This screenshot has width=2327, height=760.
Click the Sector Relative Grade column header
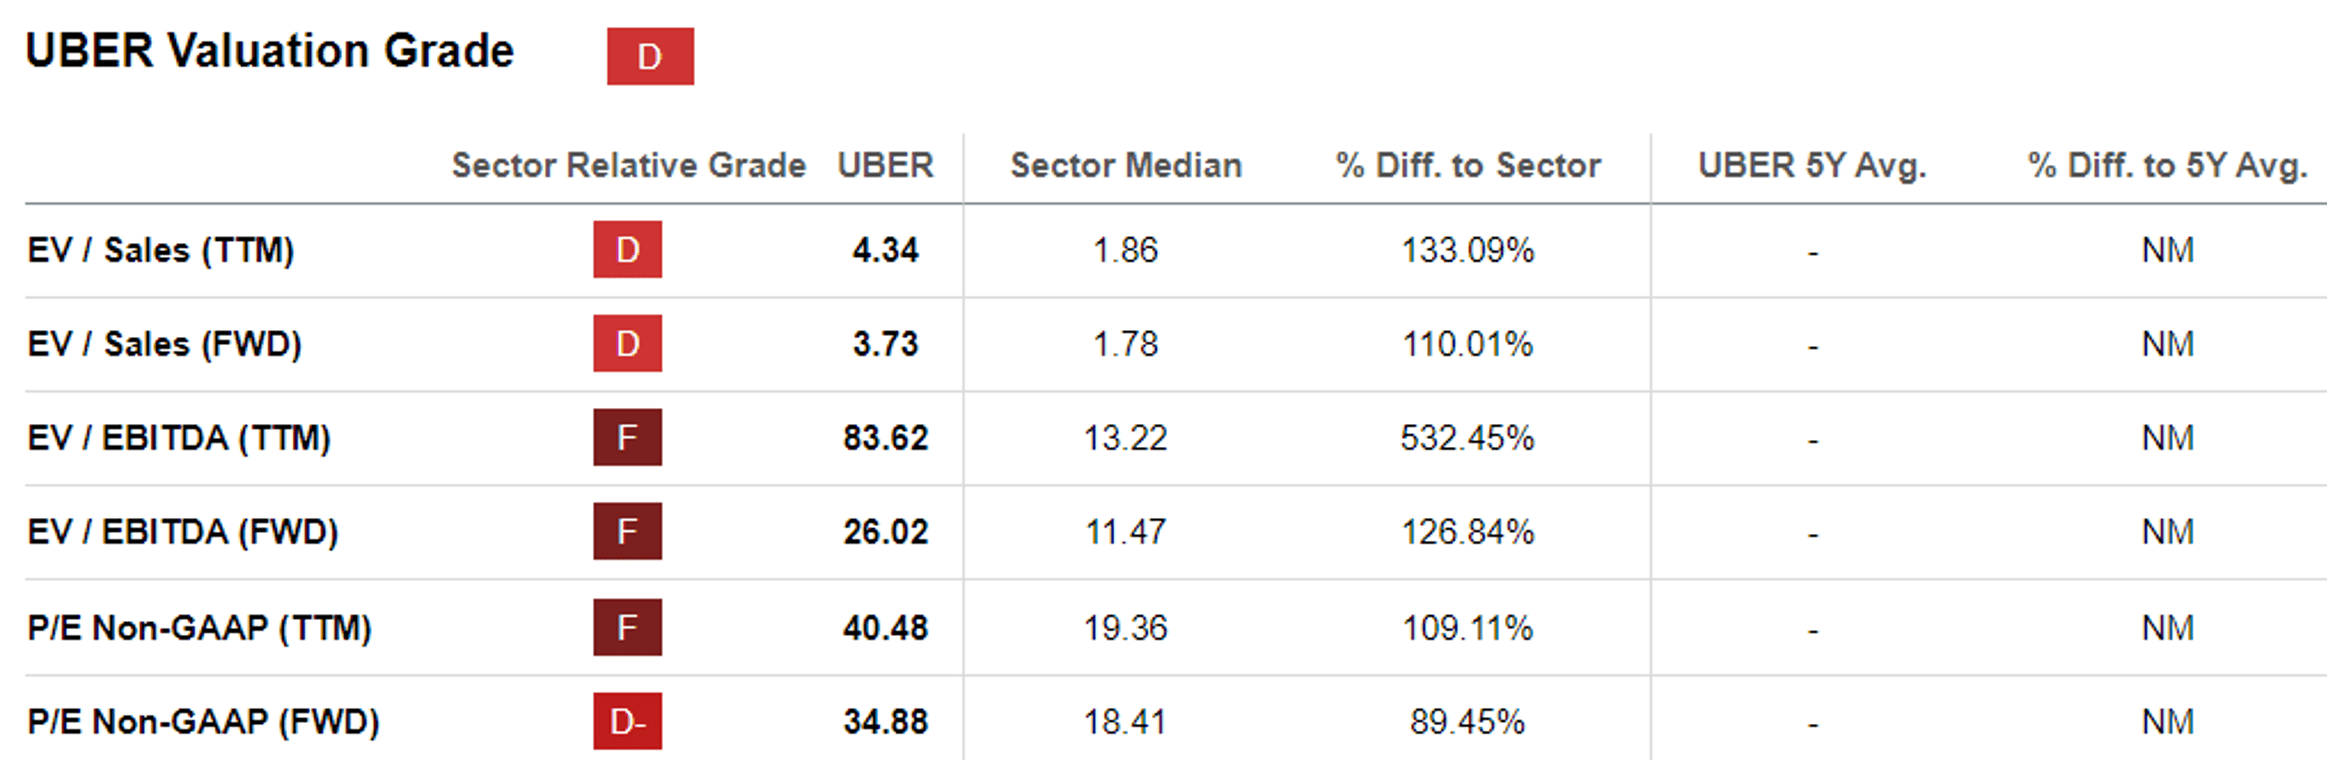click(x=628, y=165)
